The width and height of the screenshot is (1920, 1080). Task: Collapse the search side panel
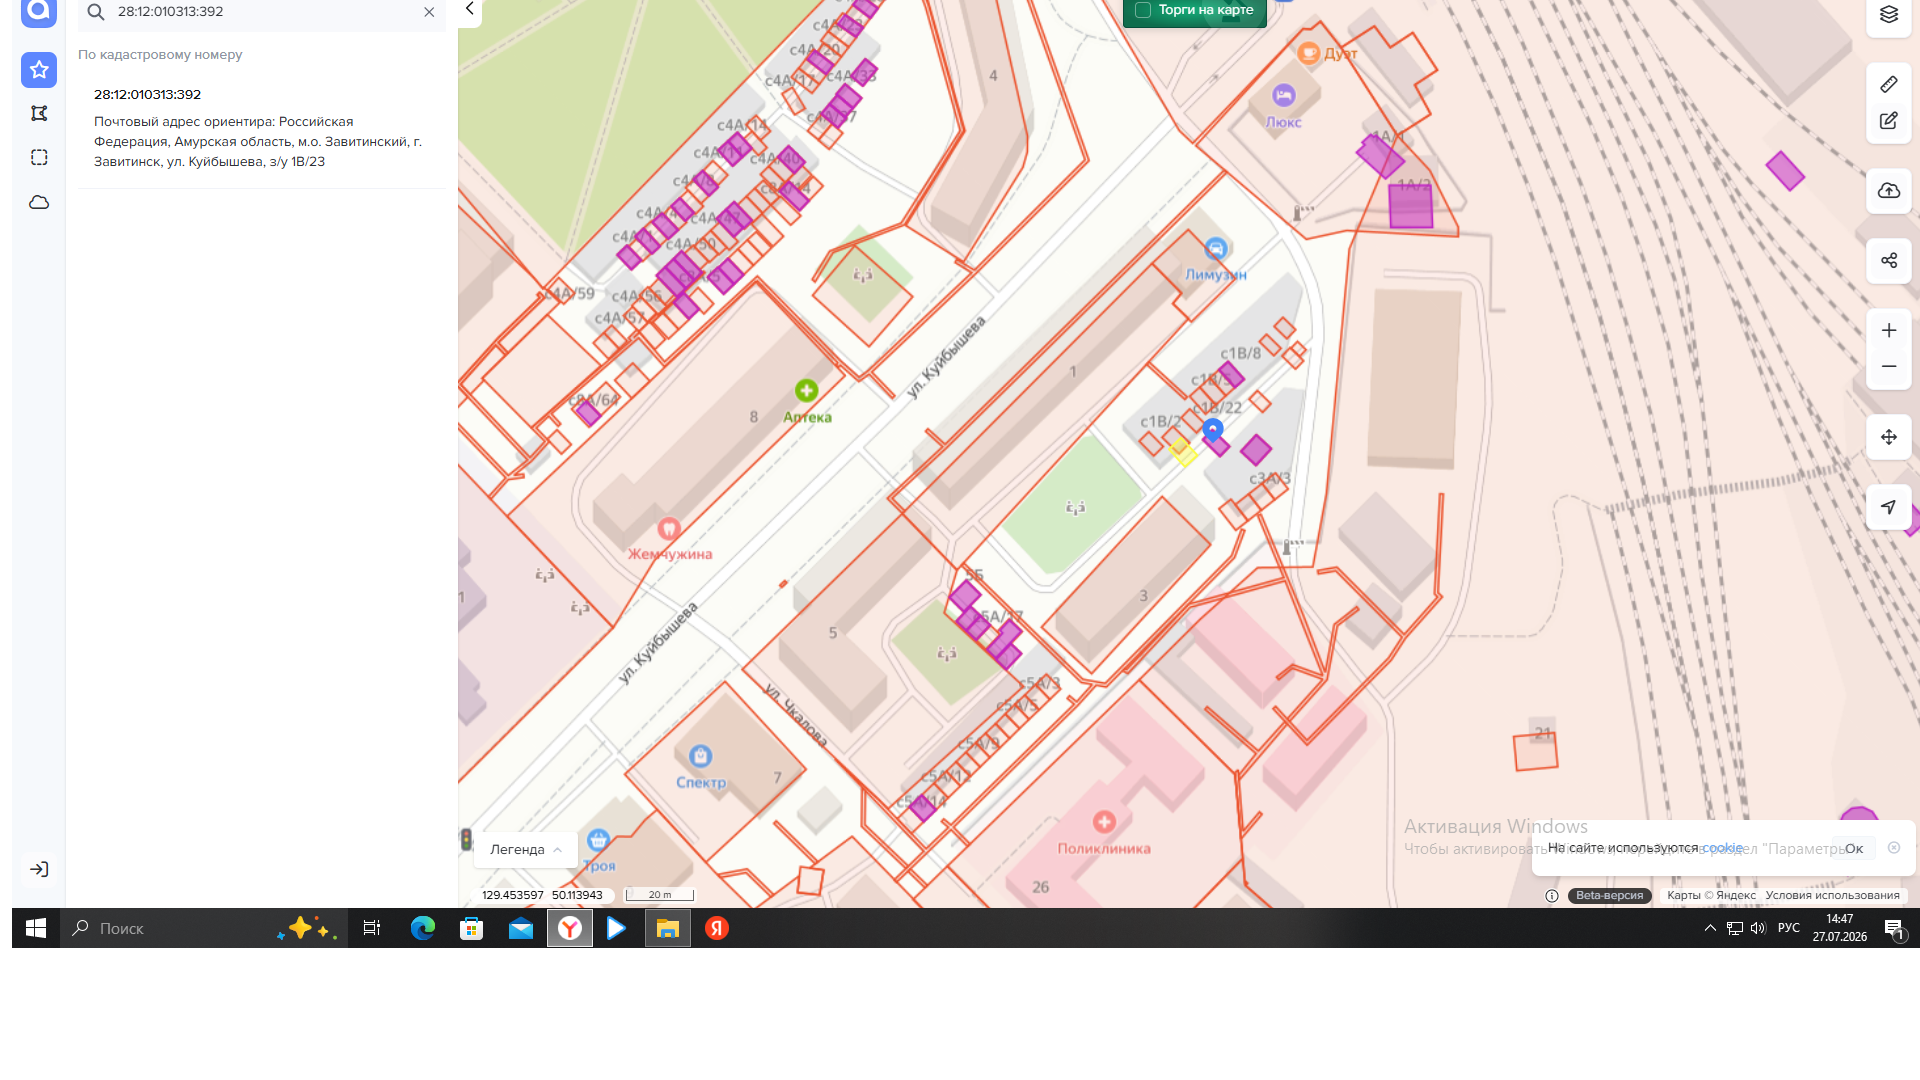(470, 10)
